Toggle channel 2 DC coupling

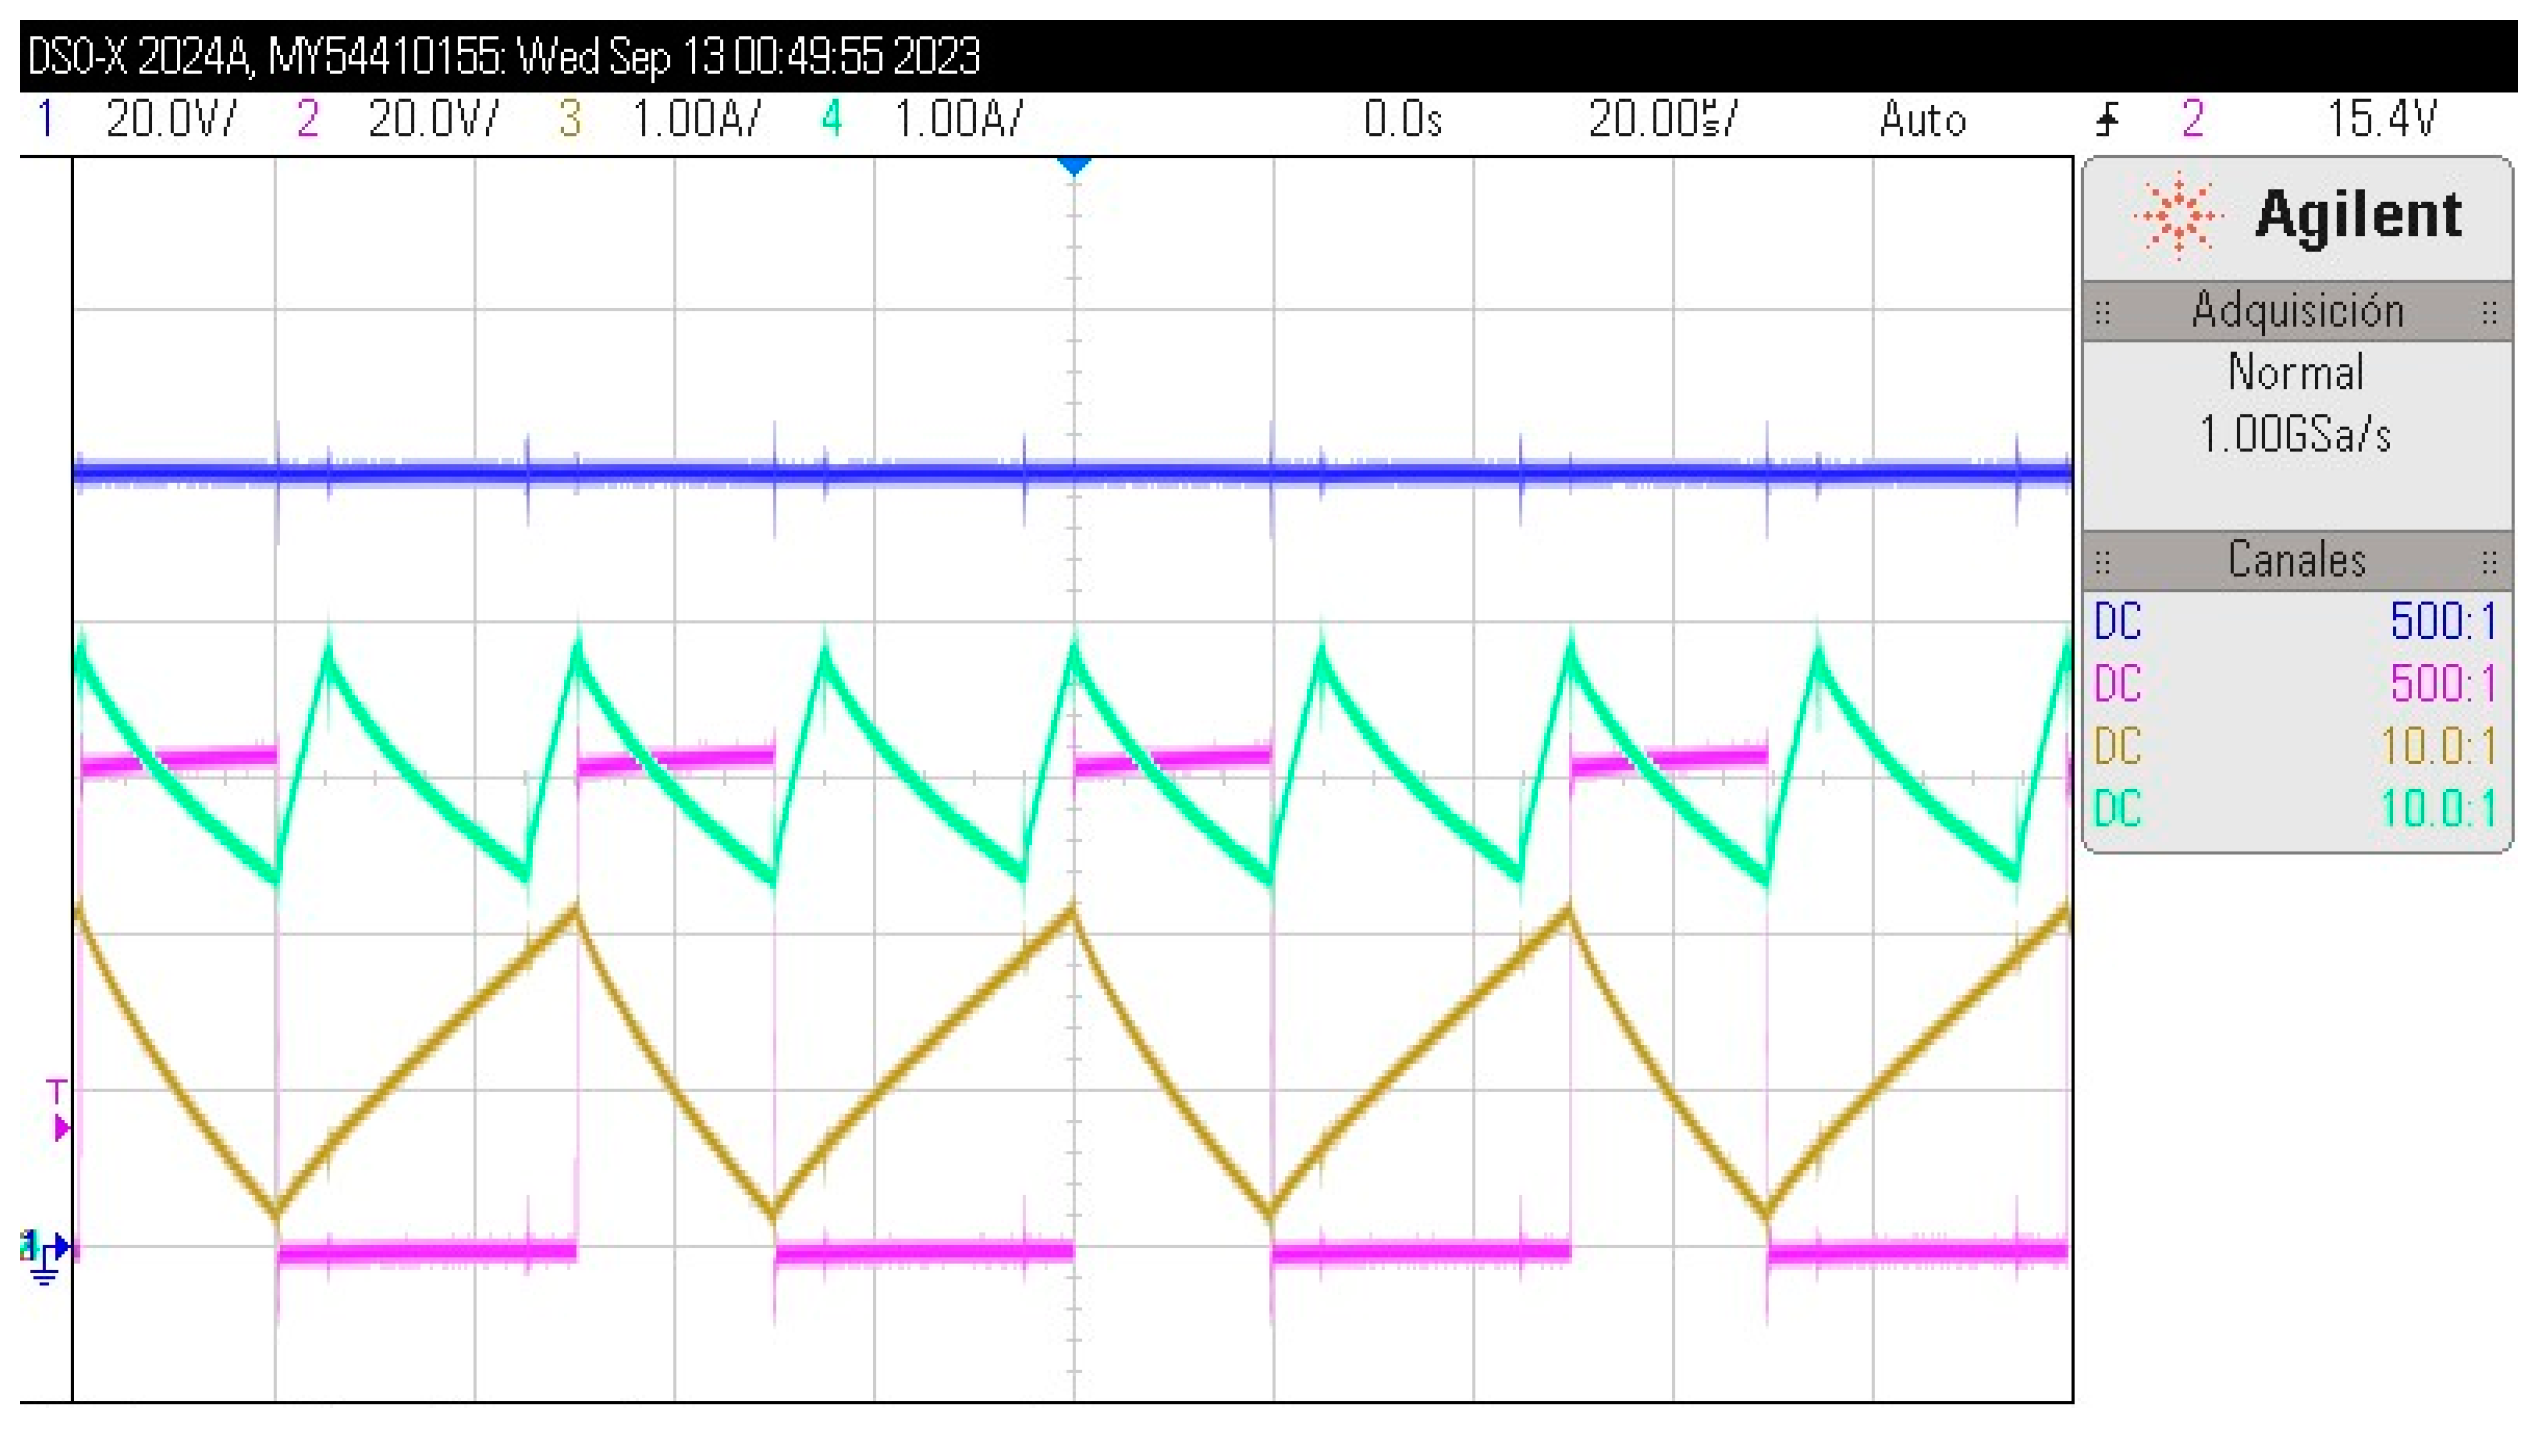[2118, 685]
